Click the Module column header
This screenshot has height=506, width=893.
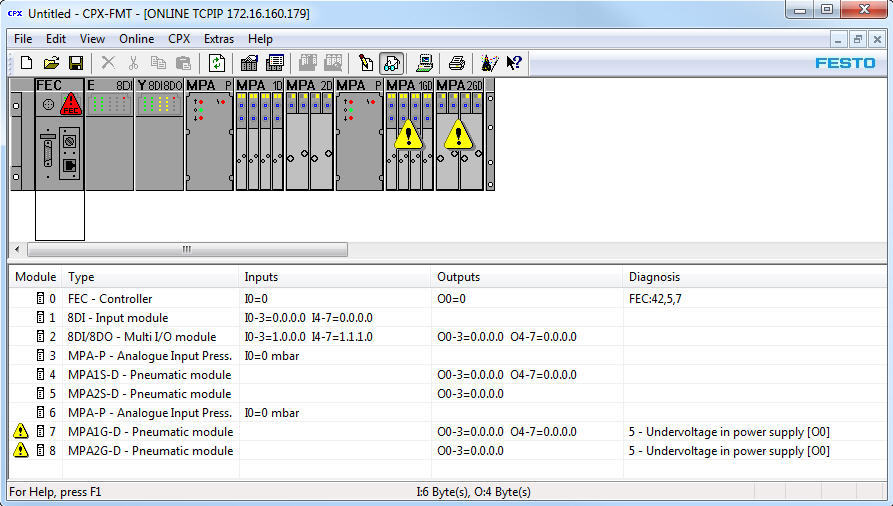[x=35, y=277]
